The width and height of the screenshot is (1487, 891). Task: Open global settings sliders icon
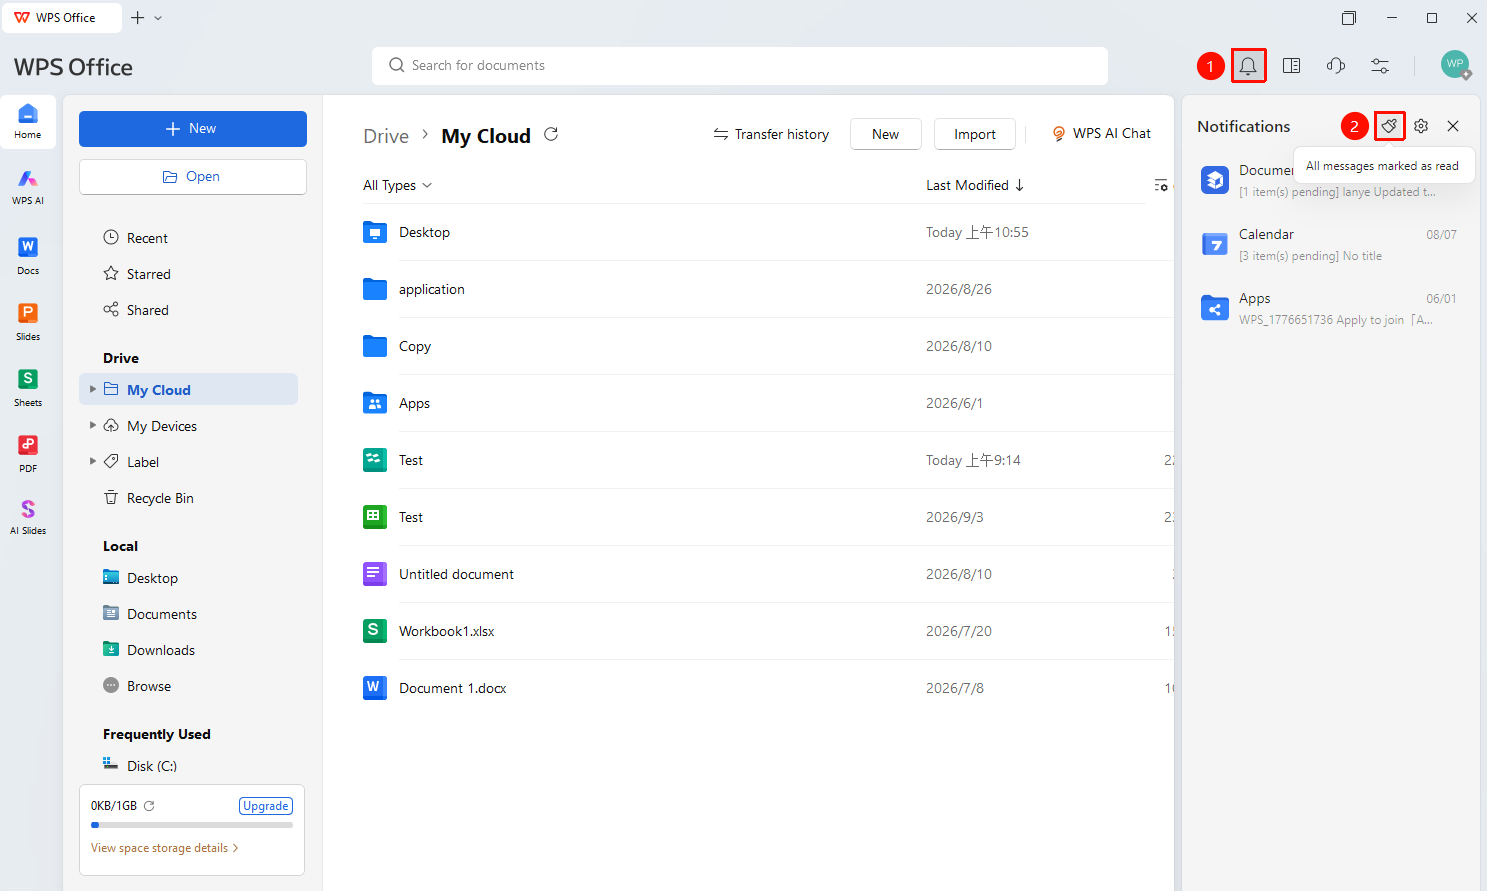(x=1380, y=66)
